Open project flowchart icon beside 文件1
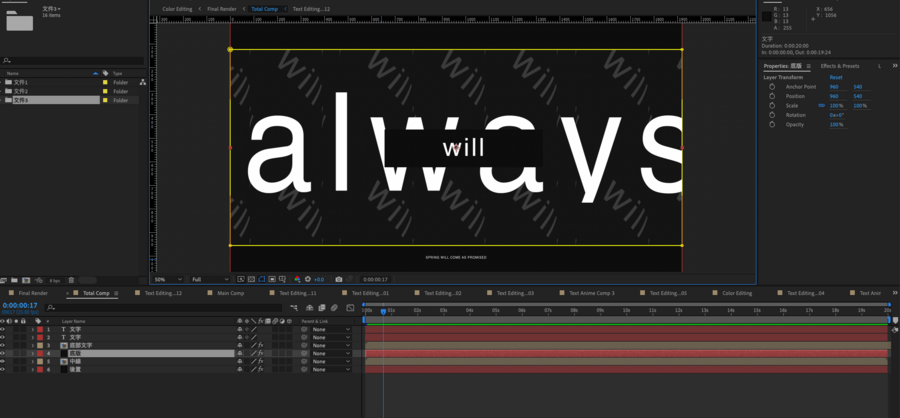The width and height of the screenshot is (900, 418). point(142,82)
